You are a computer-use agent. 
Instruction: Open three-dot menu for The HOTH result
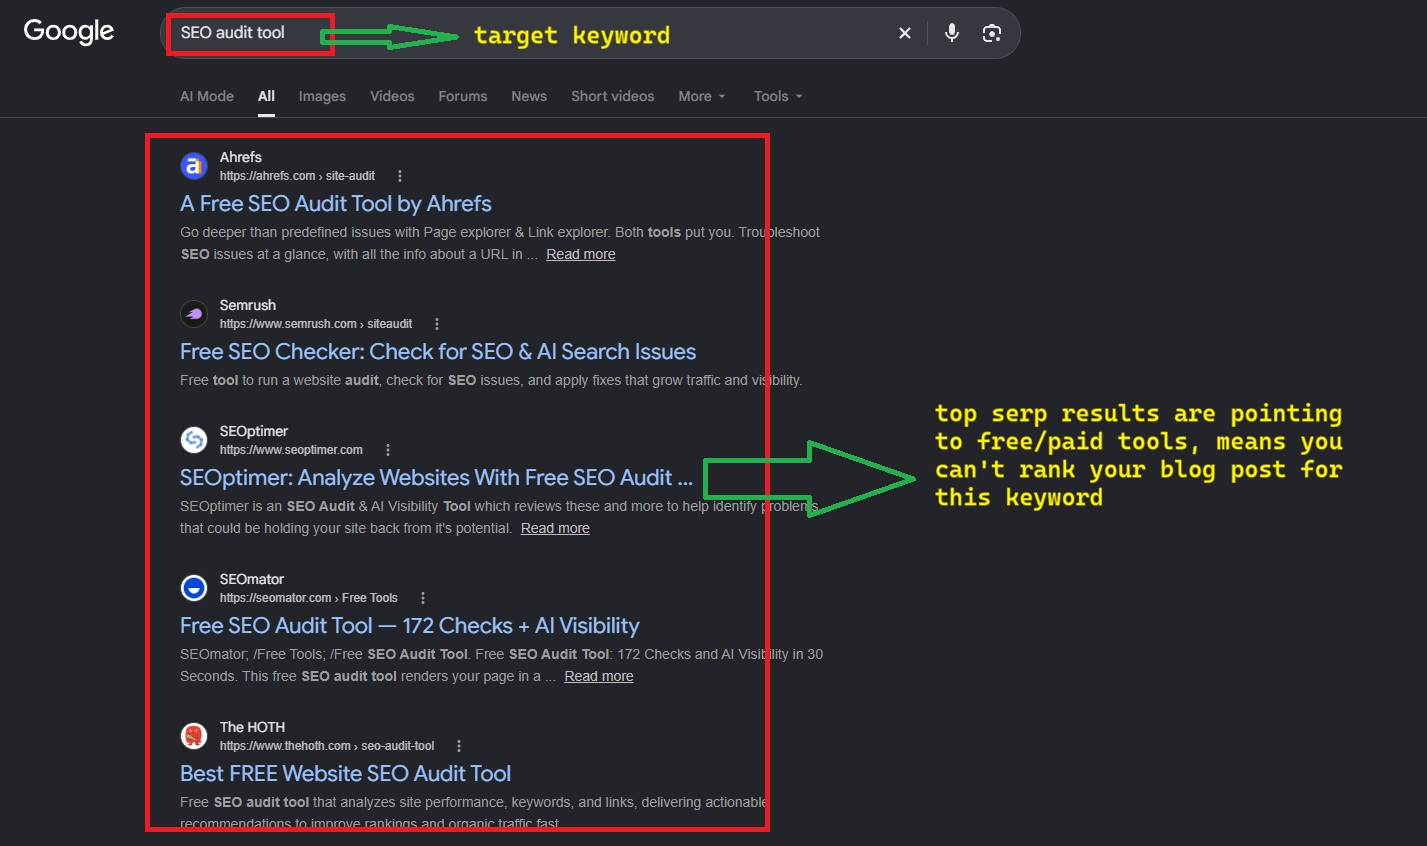[x=459, y=746]
